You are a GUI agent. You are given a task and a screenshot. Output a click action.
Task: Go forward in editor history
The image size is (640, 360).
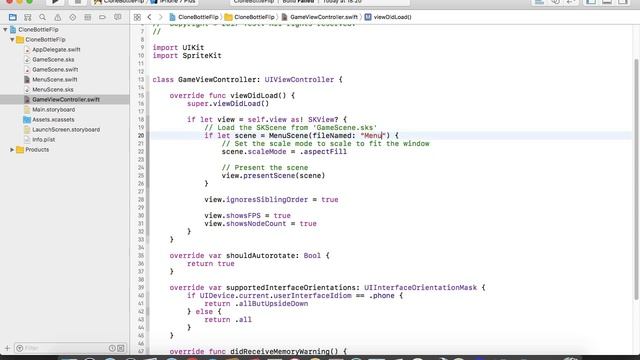[160, 17]
